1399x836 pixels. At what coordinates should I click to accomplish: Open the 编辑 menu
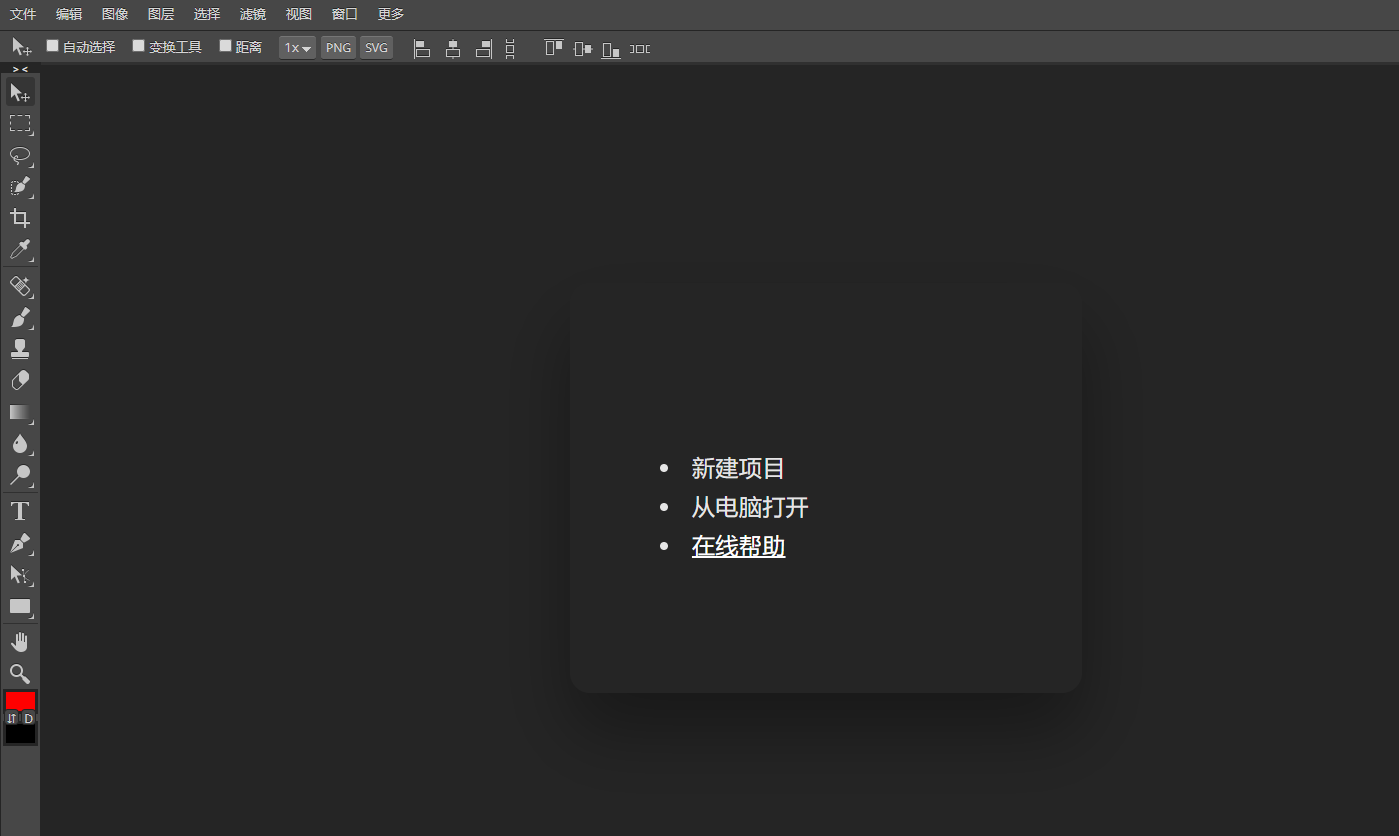[x=69, y=14]
